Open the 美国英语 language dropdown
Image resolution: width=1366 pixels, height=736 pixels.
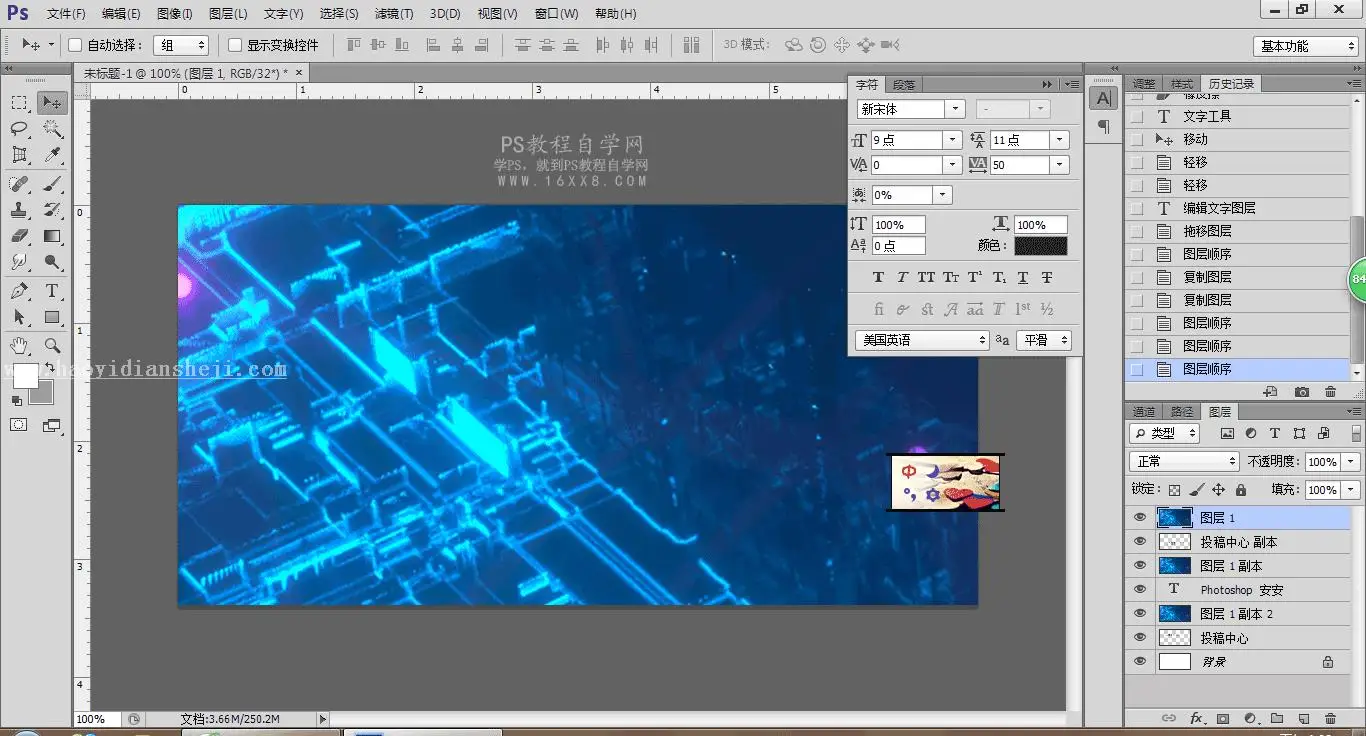tap(922, 340)
